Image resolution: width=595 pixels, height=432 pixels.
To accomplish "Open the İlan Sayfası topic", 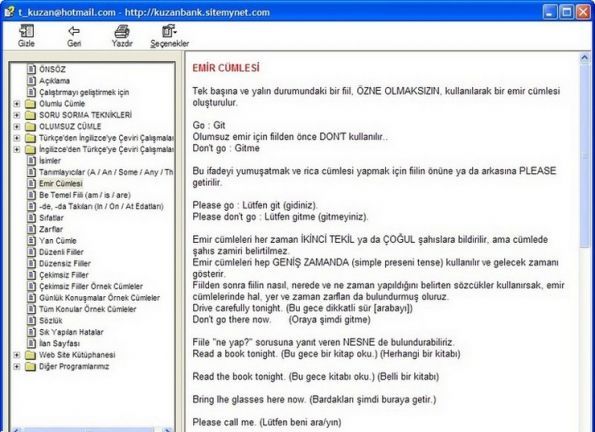I will coord(59,343).
